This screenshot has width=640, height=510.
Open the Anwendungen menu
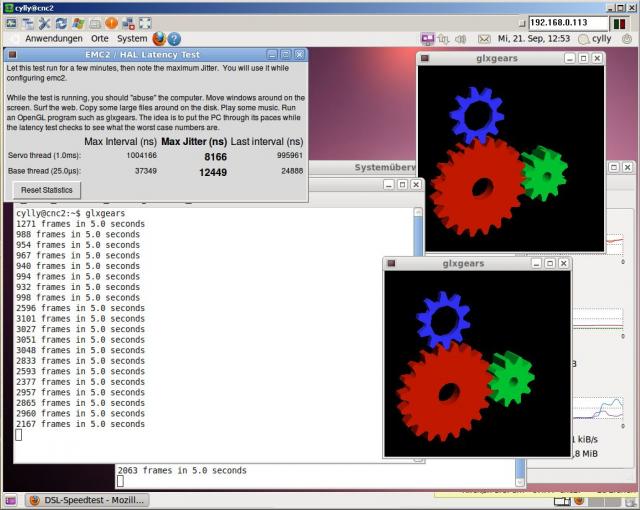point(54,39)
